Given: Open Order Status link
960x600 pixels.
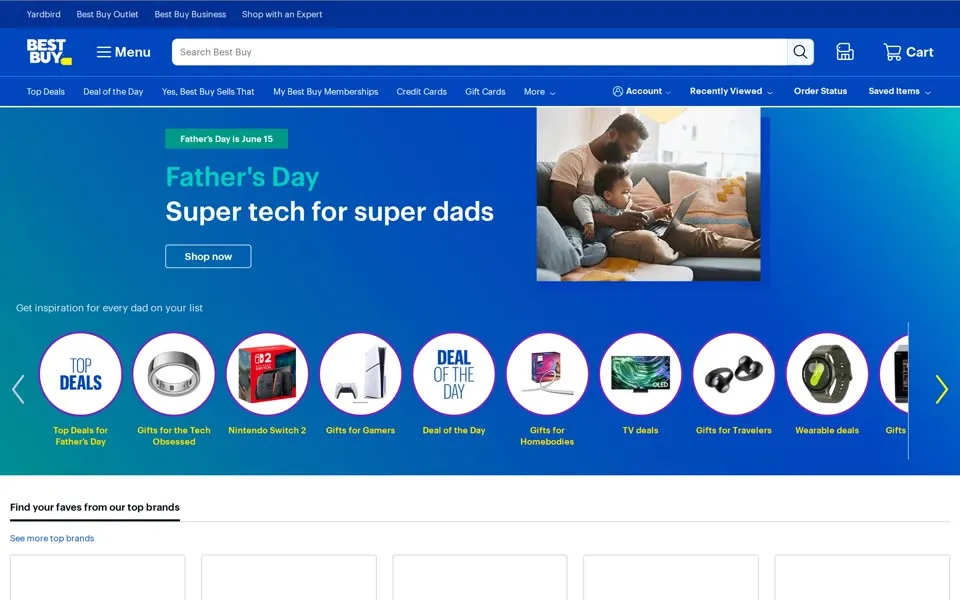Looking at the screenshot, I should [820, 91].
